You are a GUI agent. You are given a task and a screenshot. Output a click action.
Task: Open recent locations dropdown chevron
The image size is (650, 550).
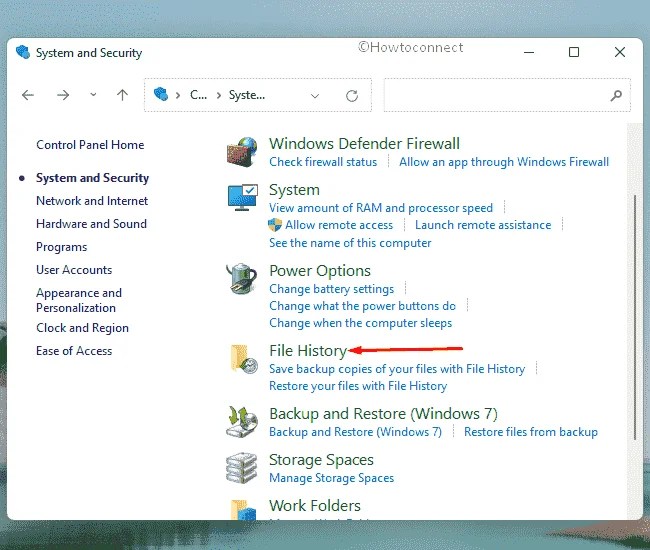coord(93,95)
